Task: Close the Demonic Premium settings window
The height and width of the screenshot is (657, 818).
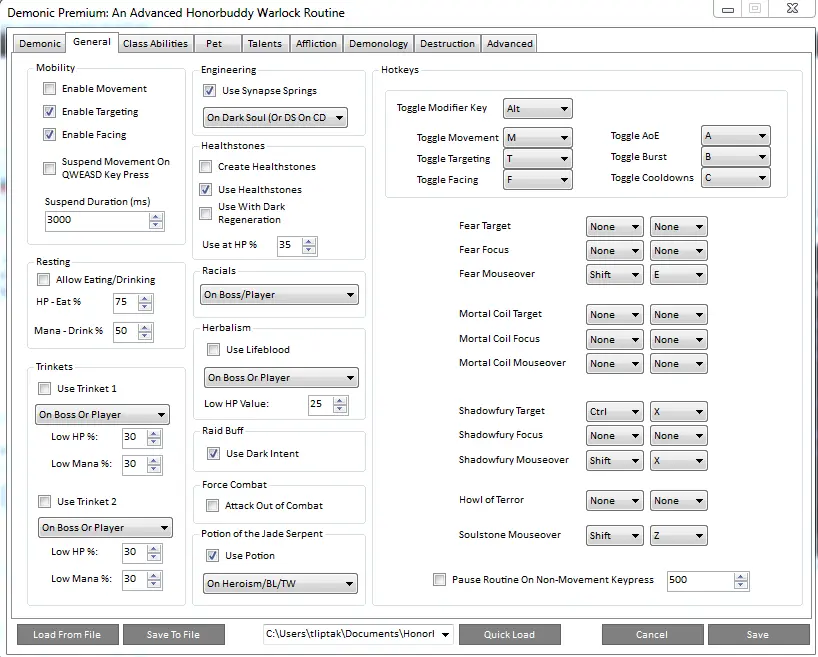Action: tap(793, 9)
